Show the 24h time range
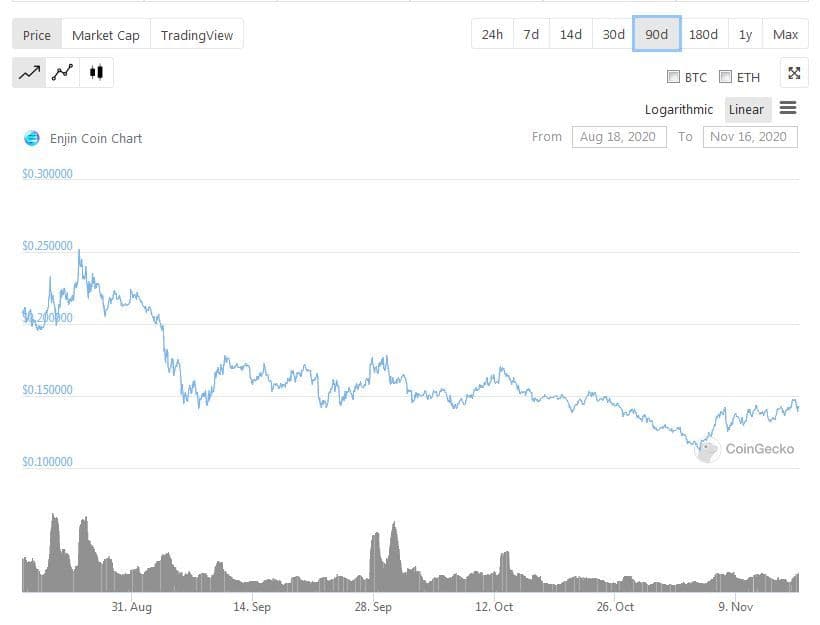This screenshot has width=820, height=625. point(492,34)
